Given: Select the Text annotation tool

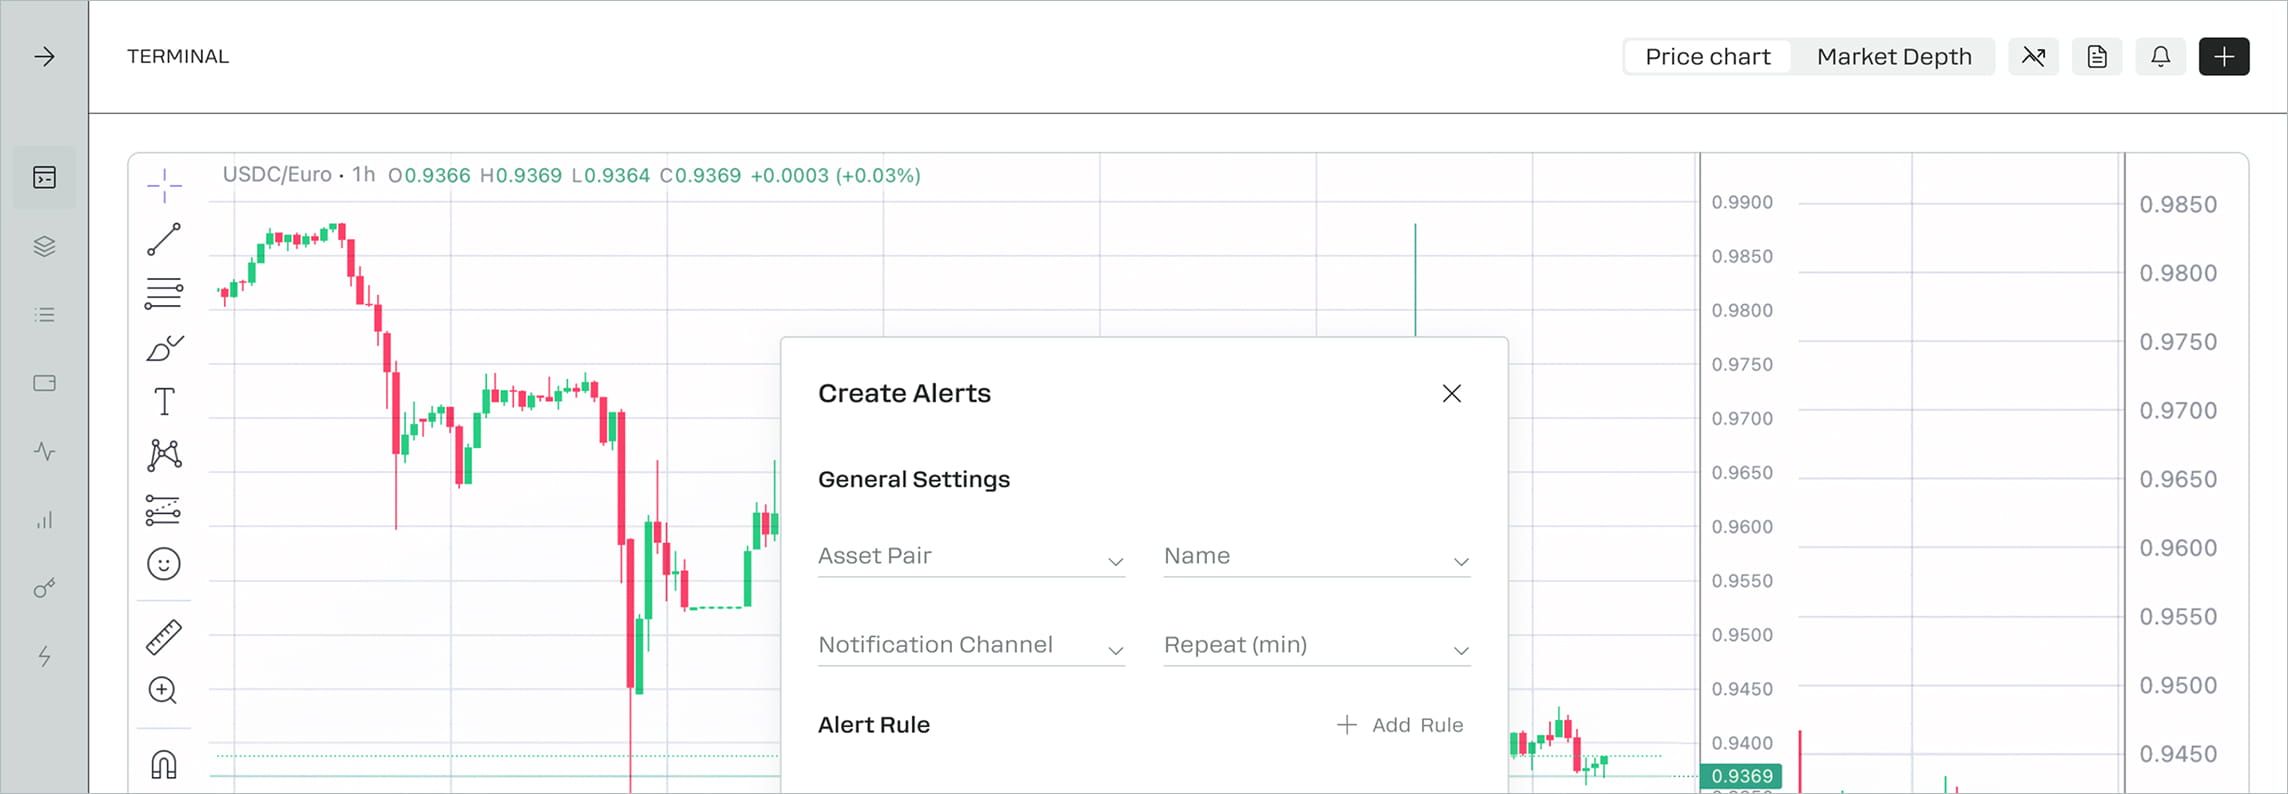Looking at the screenshot, I should click(164, 402).
